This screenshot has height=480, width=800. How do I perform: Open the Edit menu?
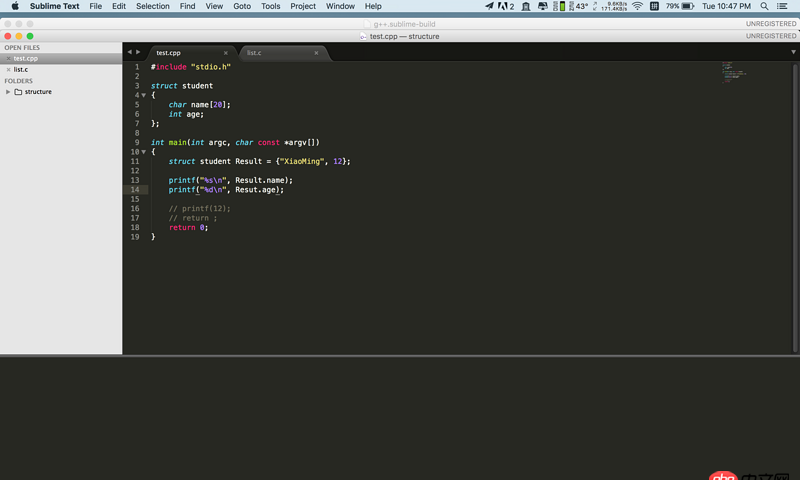pyautogui.click(x=119, y=6)
